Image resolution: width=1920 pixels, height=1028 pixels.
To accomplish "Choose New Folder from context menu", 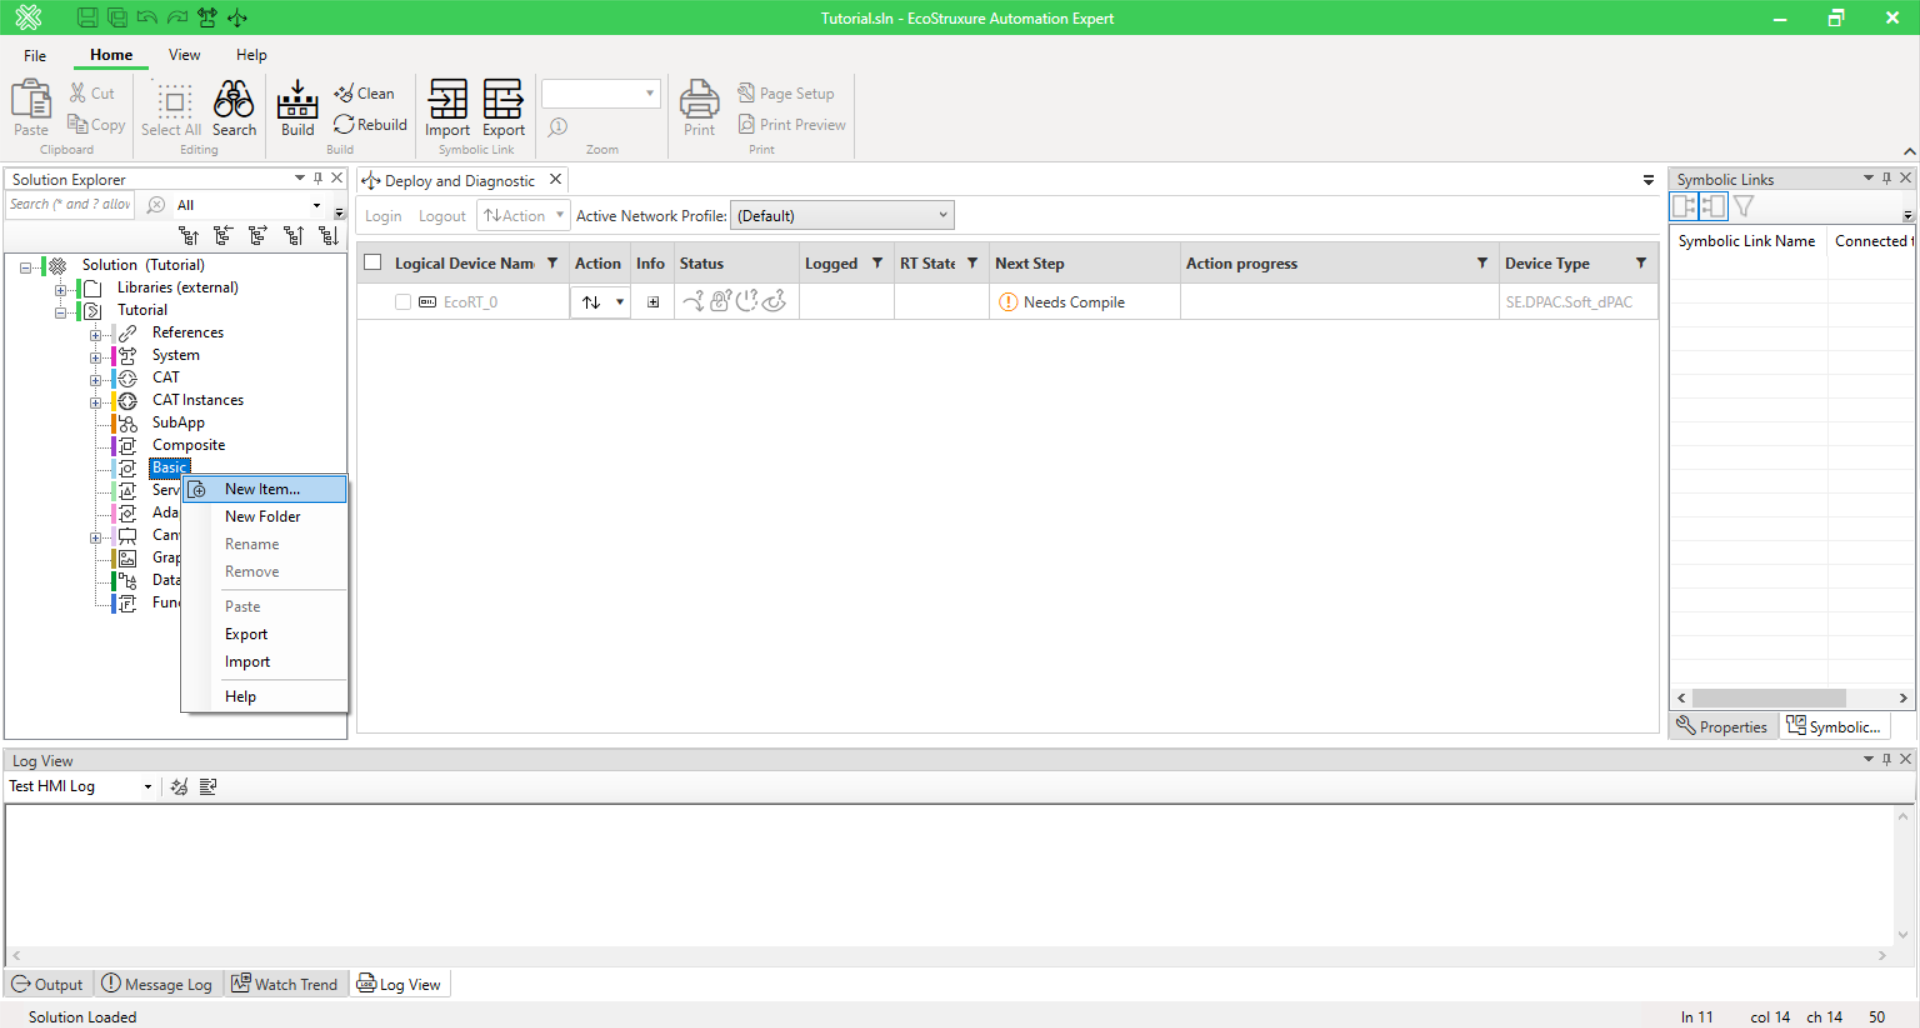I will click(265, 517).
